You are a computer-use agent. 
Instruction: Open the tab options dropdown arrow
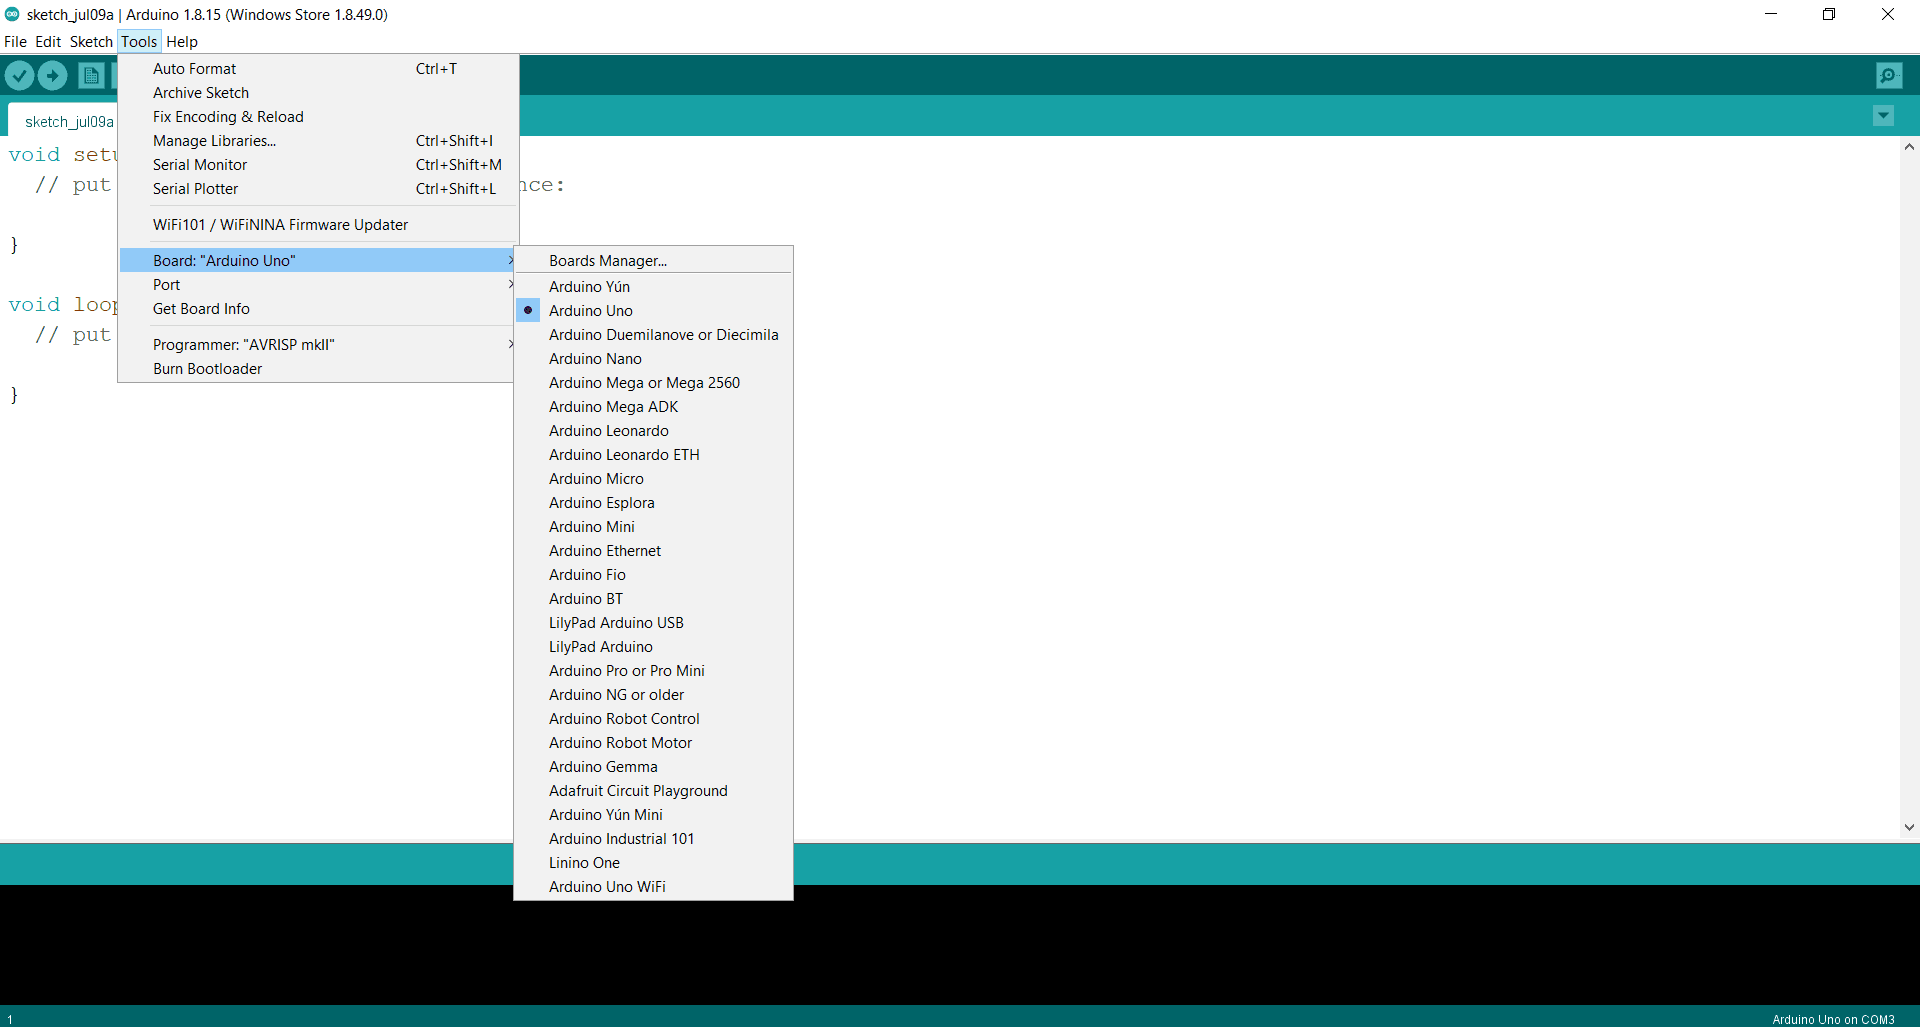pos(1883,116)
